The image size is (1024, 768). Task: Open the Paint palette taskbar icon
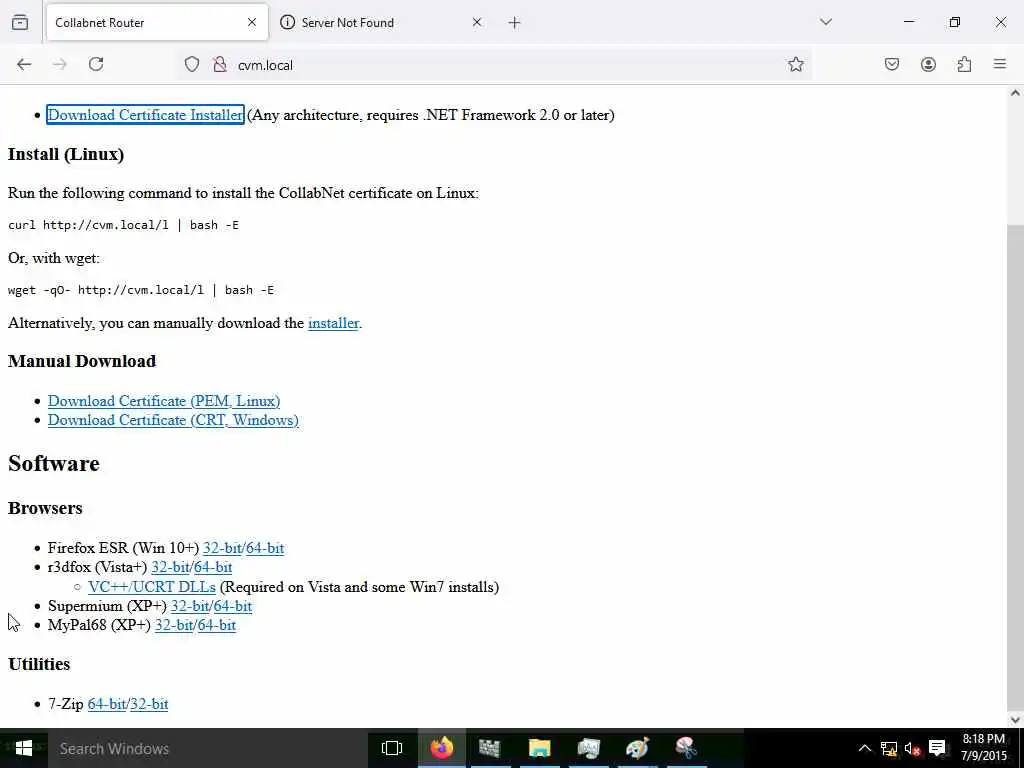pyautogui.click(x=637, y=748)
